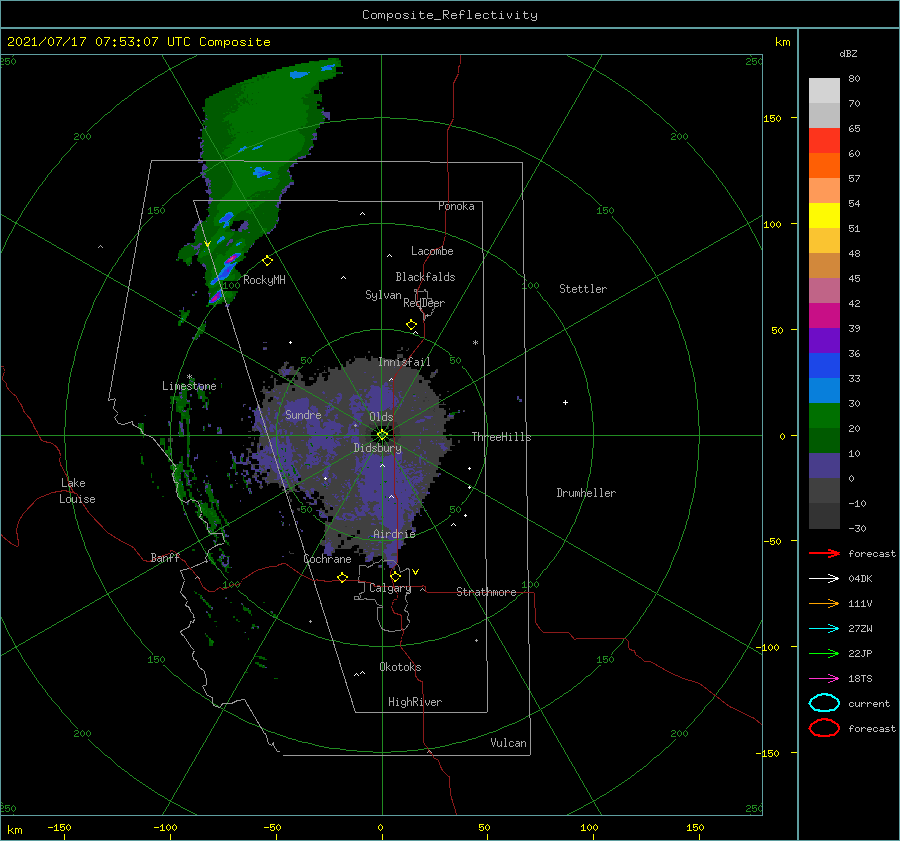Click the asterisk marker above Limestone label
900x841 pixels.
coord(189,377)
